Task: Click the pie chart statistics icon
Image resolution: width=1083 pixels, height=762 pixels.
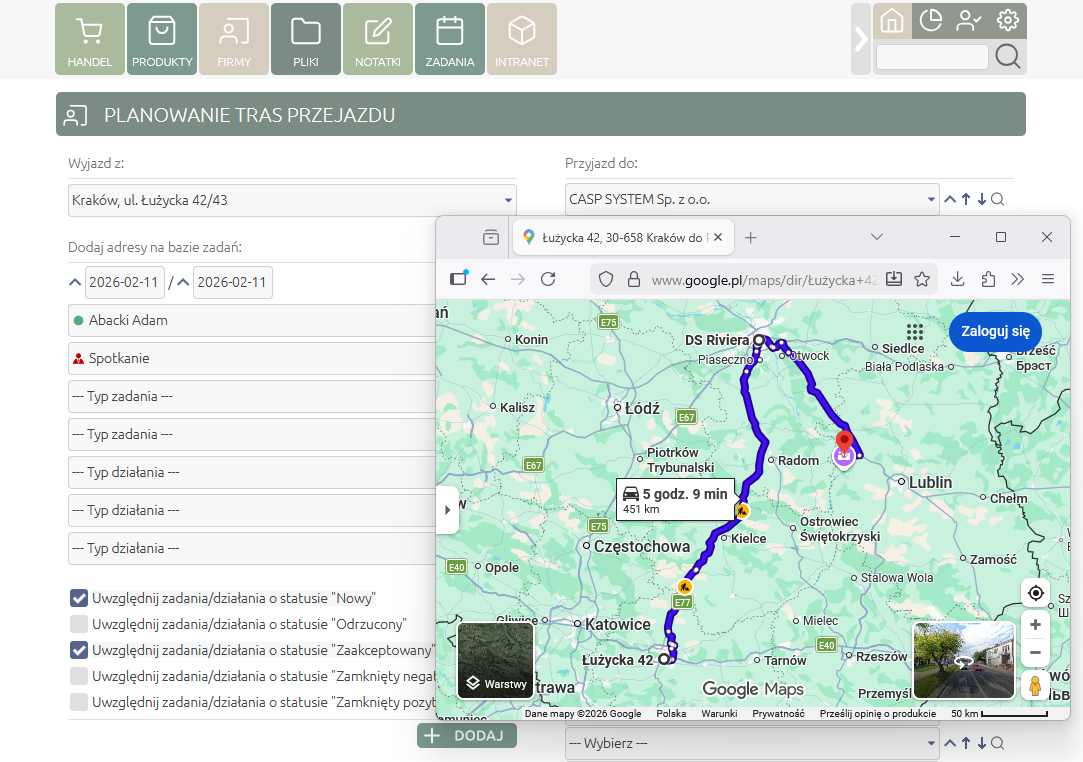Action: (x=930, y=20)
